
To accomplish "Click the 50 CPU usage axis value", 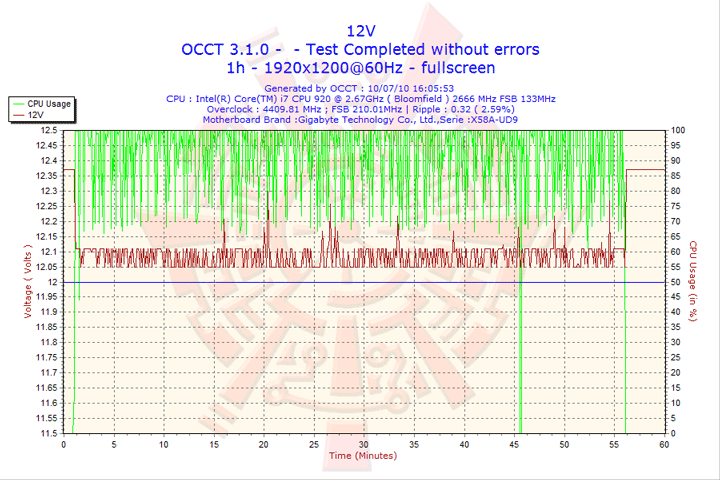I will click(x=675, y=282).
